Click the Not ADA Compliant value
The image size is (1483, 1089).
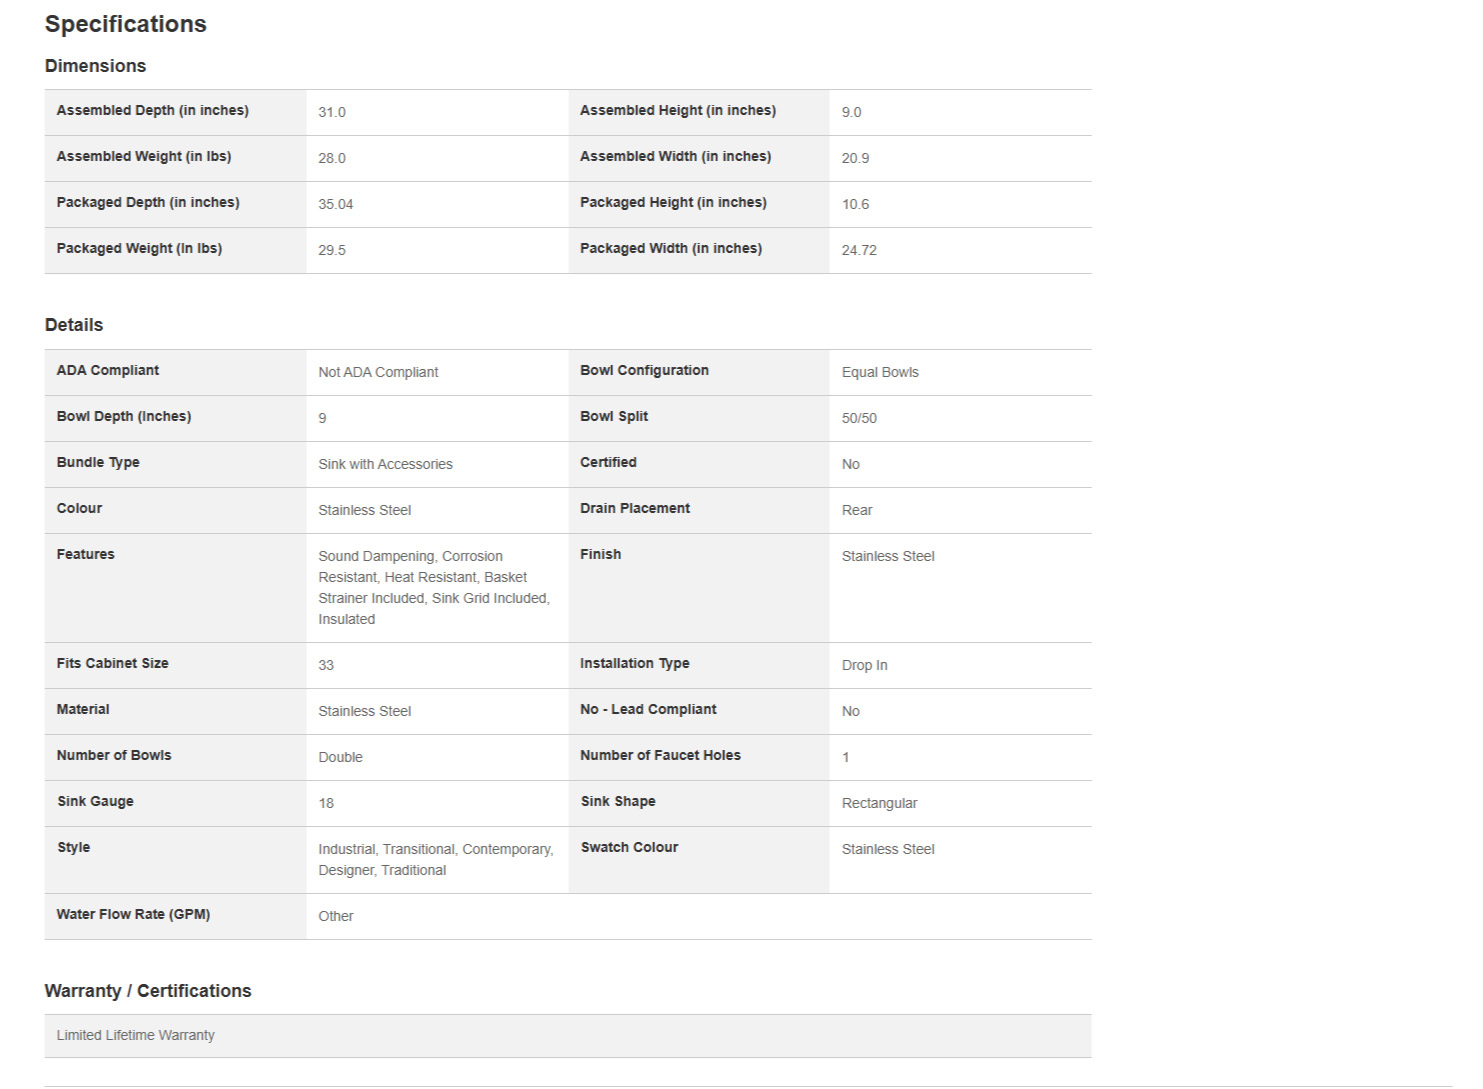click(x=378, y=372)
